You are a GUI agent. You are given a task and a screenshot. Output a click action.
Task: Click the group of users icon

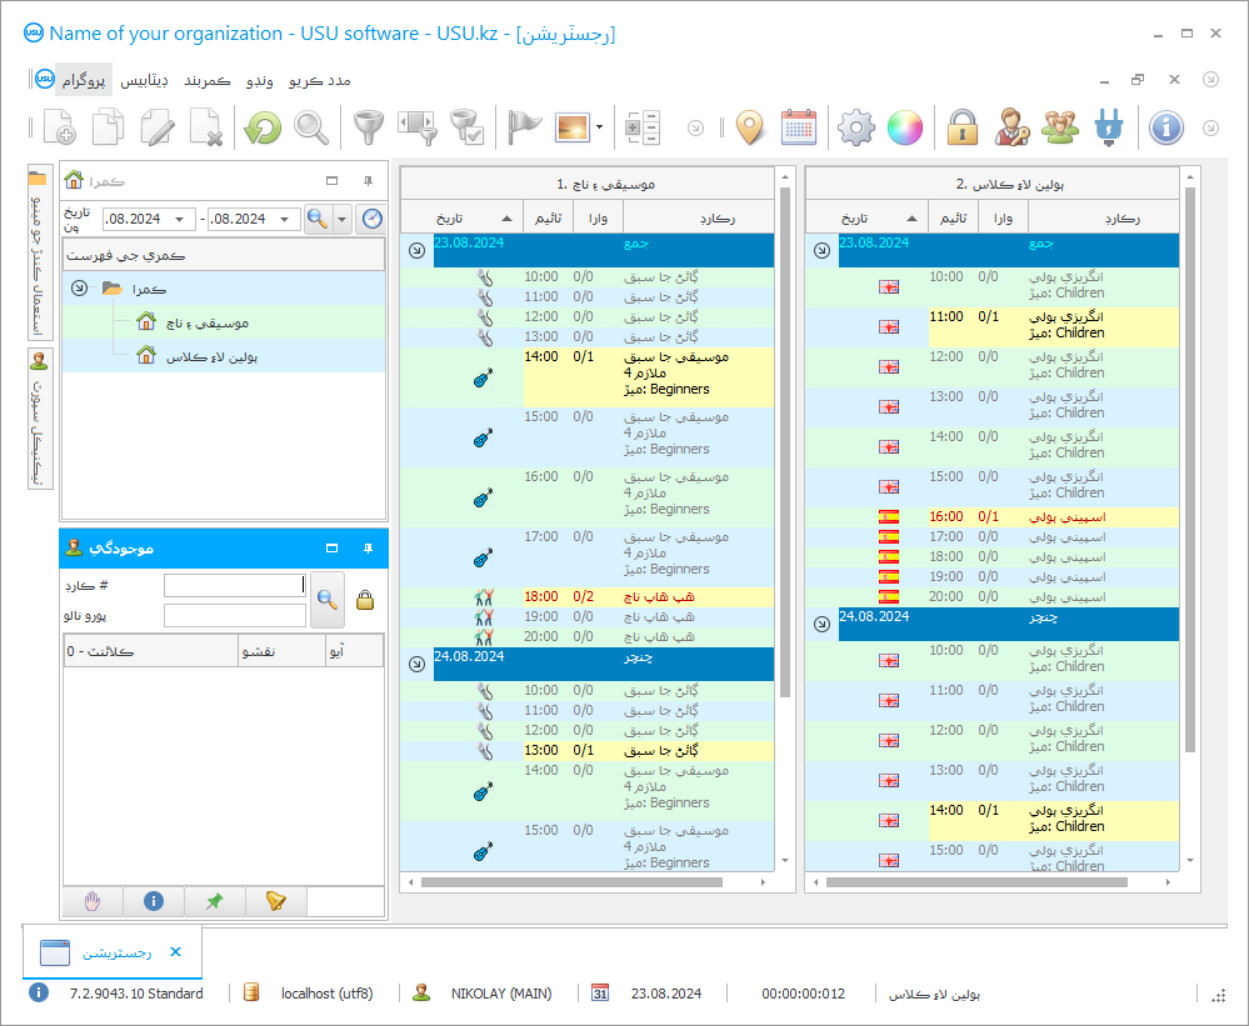1060,128
